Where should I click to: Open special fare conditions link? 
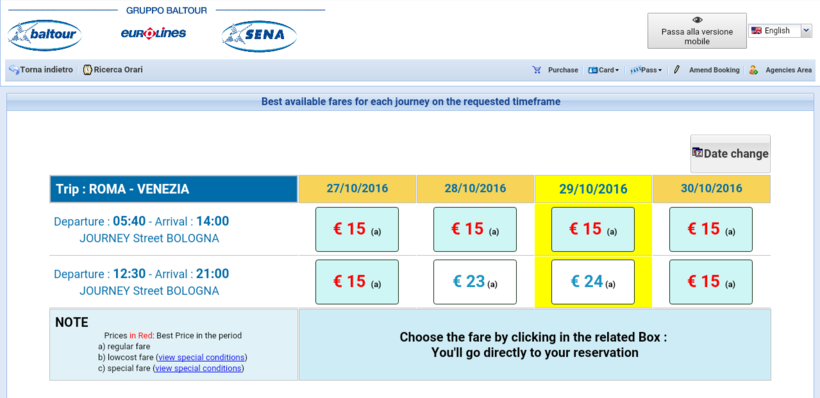pyautogui.click(x=198, y=368)
